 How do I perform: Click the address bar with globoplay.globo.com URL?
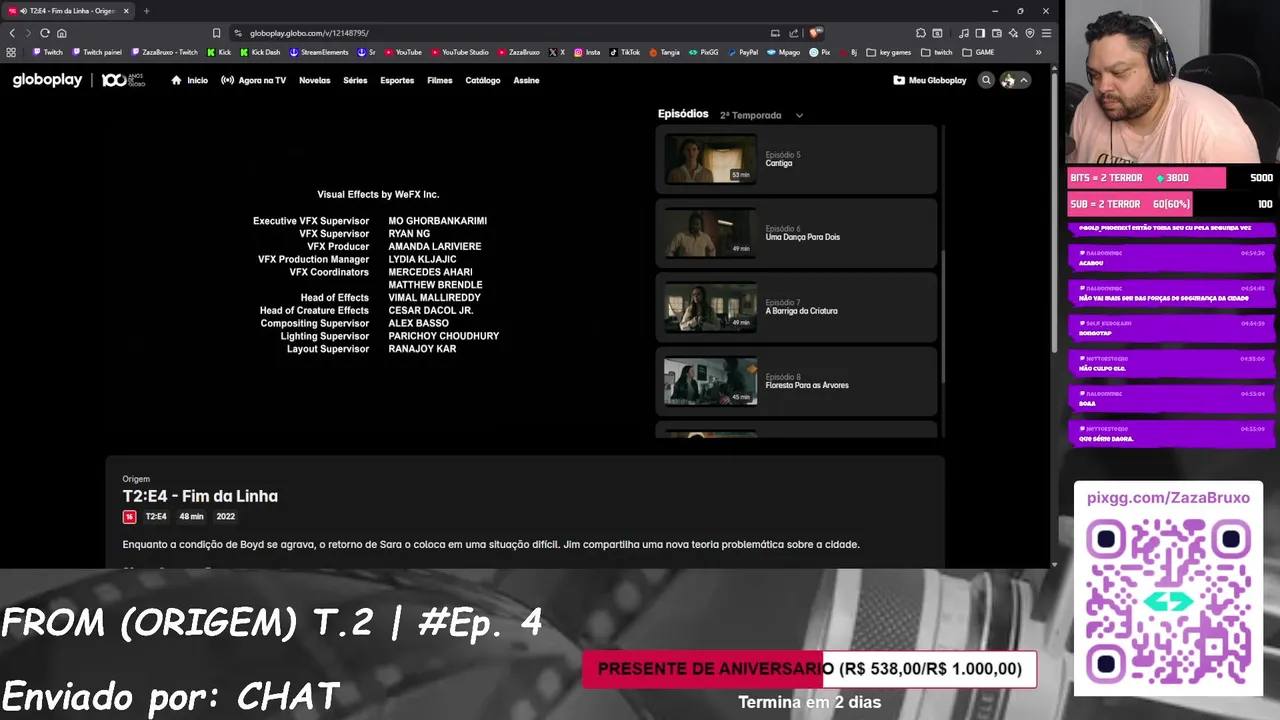[x=500, y=33]
